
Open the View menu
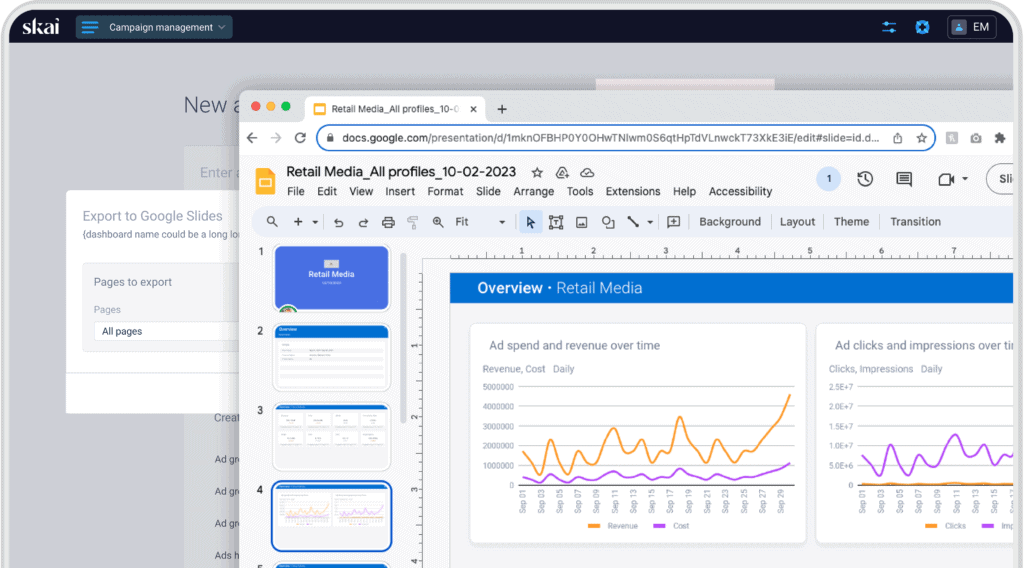(361, 191)
